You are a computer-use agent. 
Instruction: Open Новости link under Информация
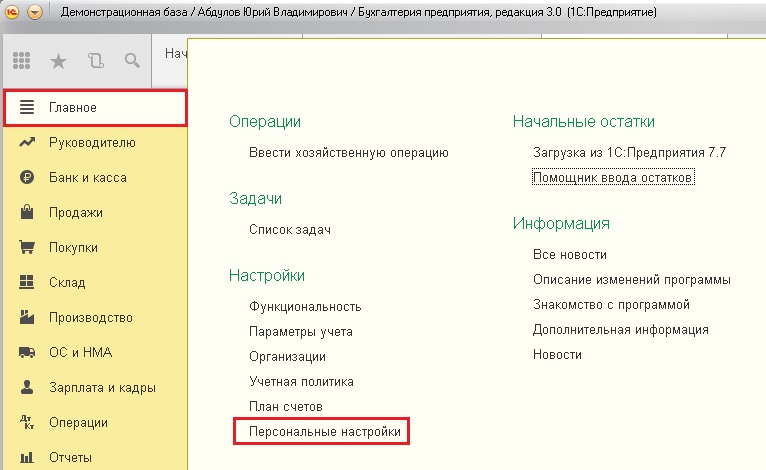point(557,355)
